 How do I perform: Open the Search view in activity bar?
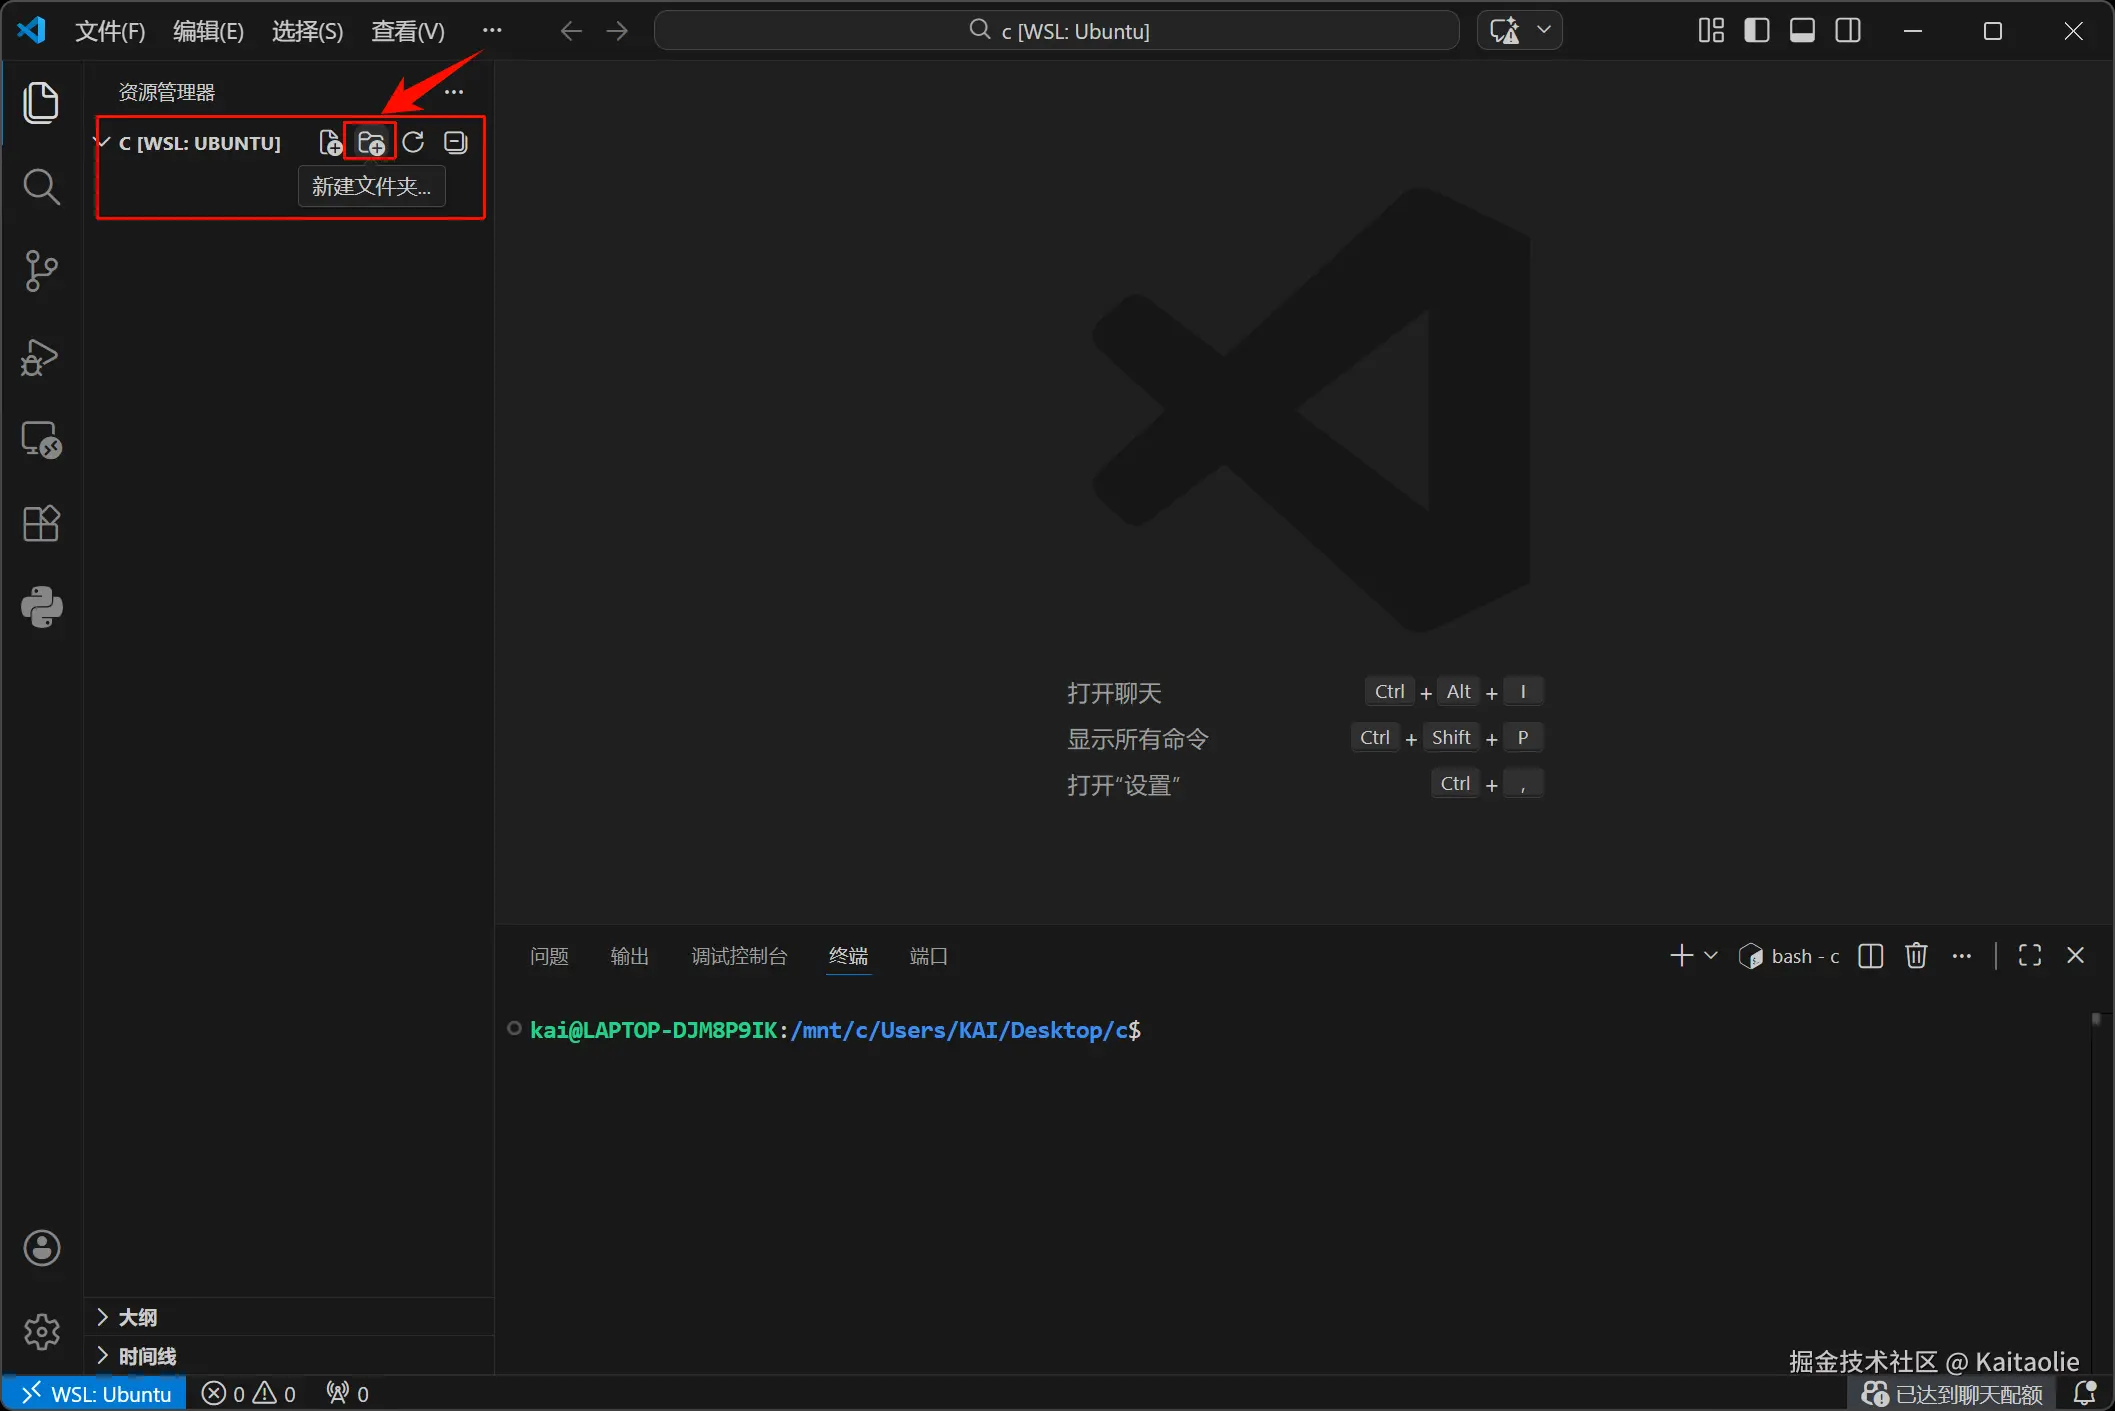(41, 187)
